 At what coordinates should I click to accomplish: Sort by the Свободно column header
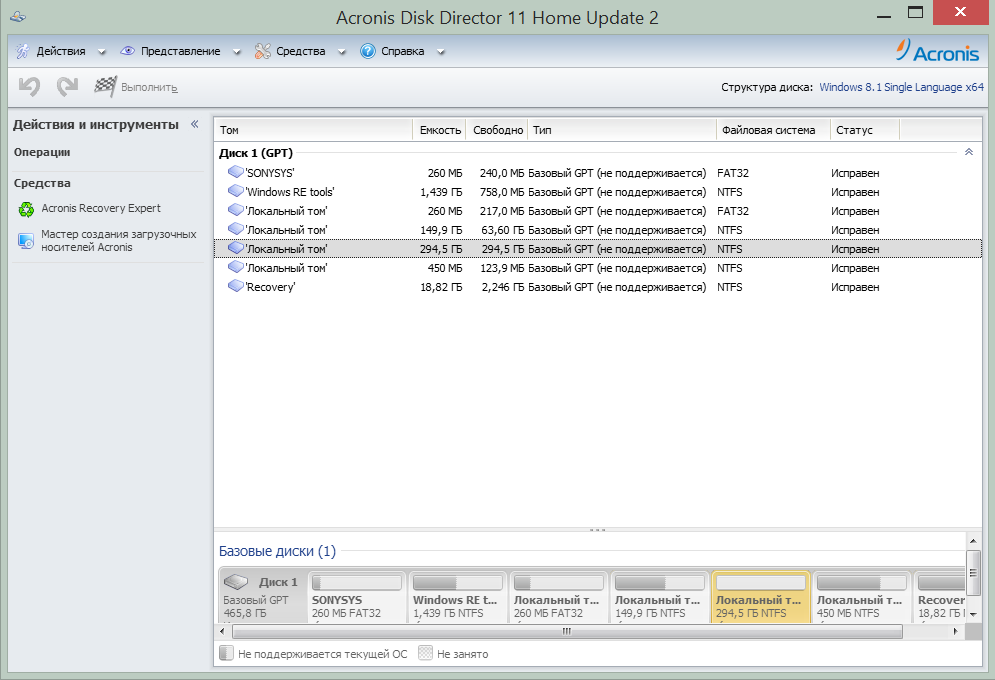498,129
